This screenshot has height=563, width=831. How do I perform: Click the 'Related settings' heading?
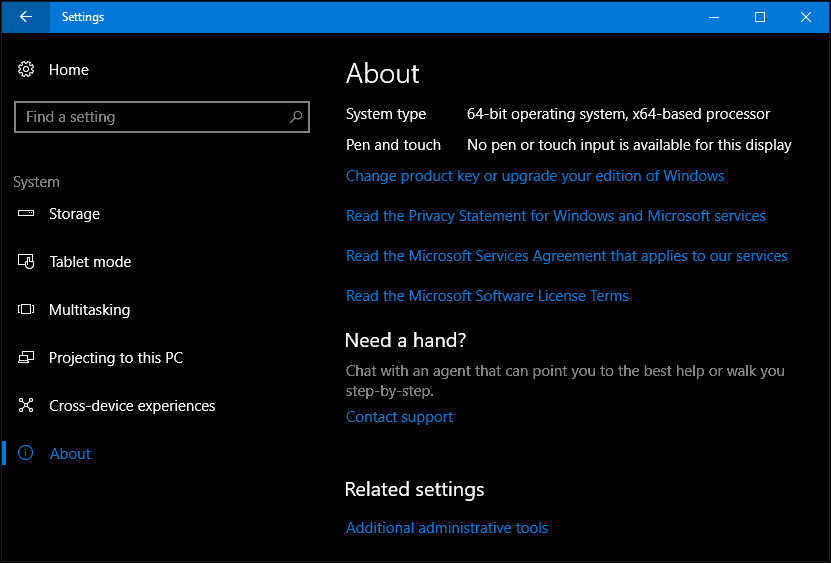[x=414, y=489]
